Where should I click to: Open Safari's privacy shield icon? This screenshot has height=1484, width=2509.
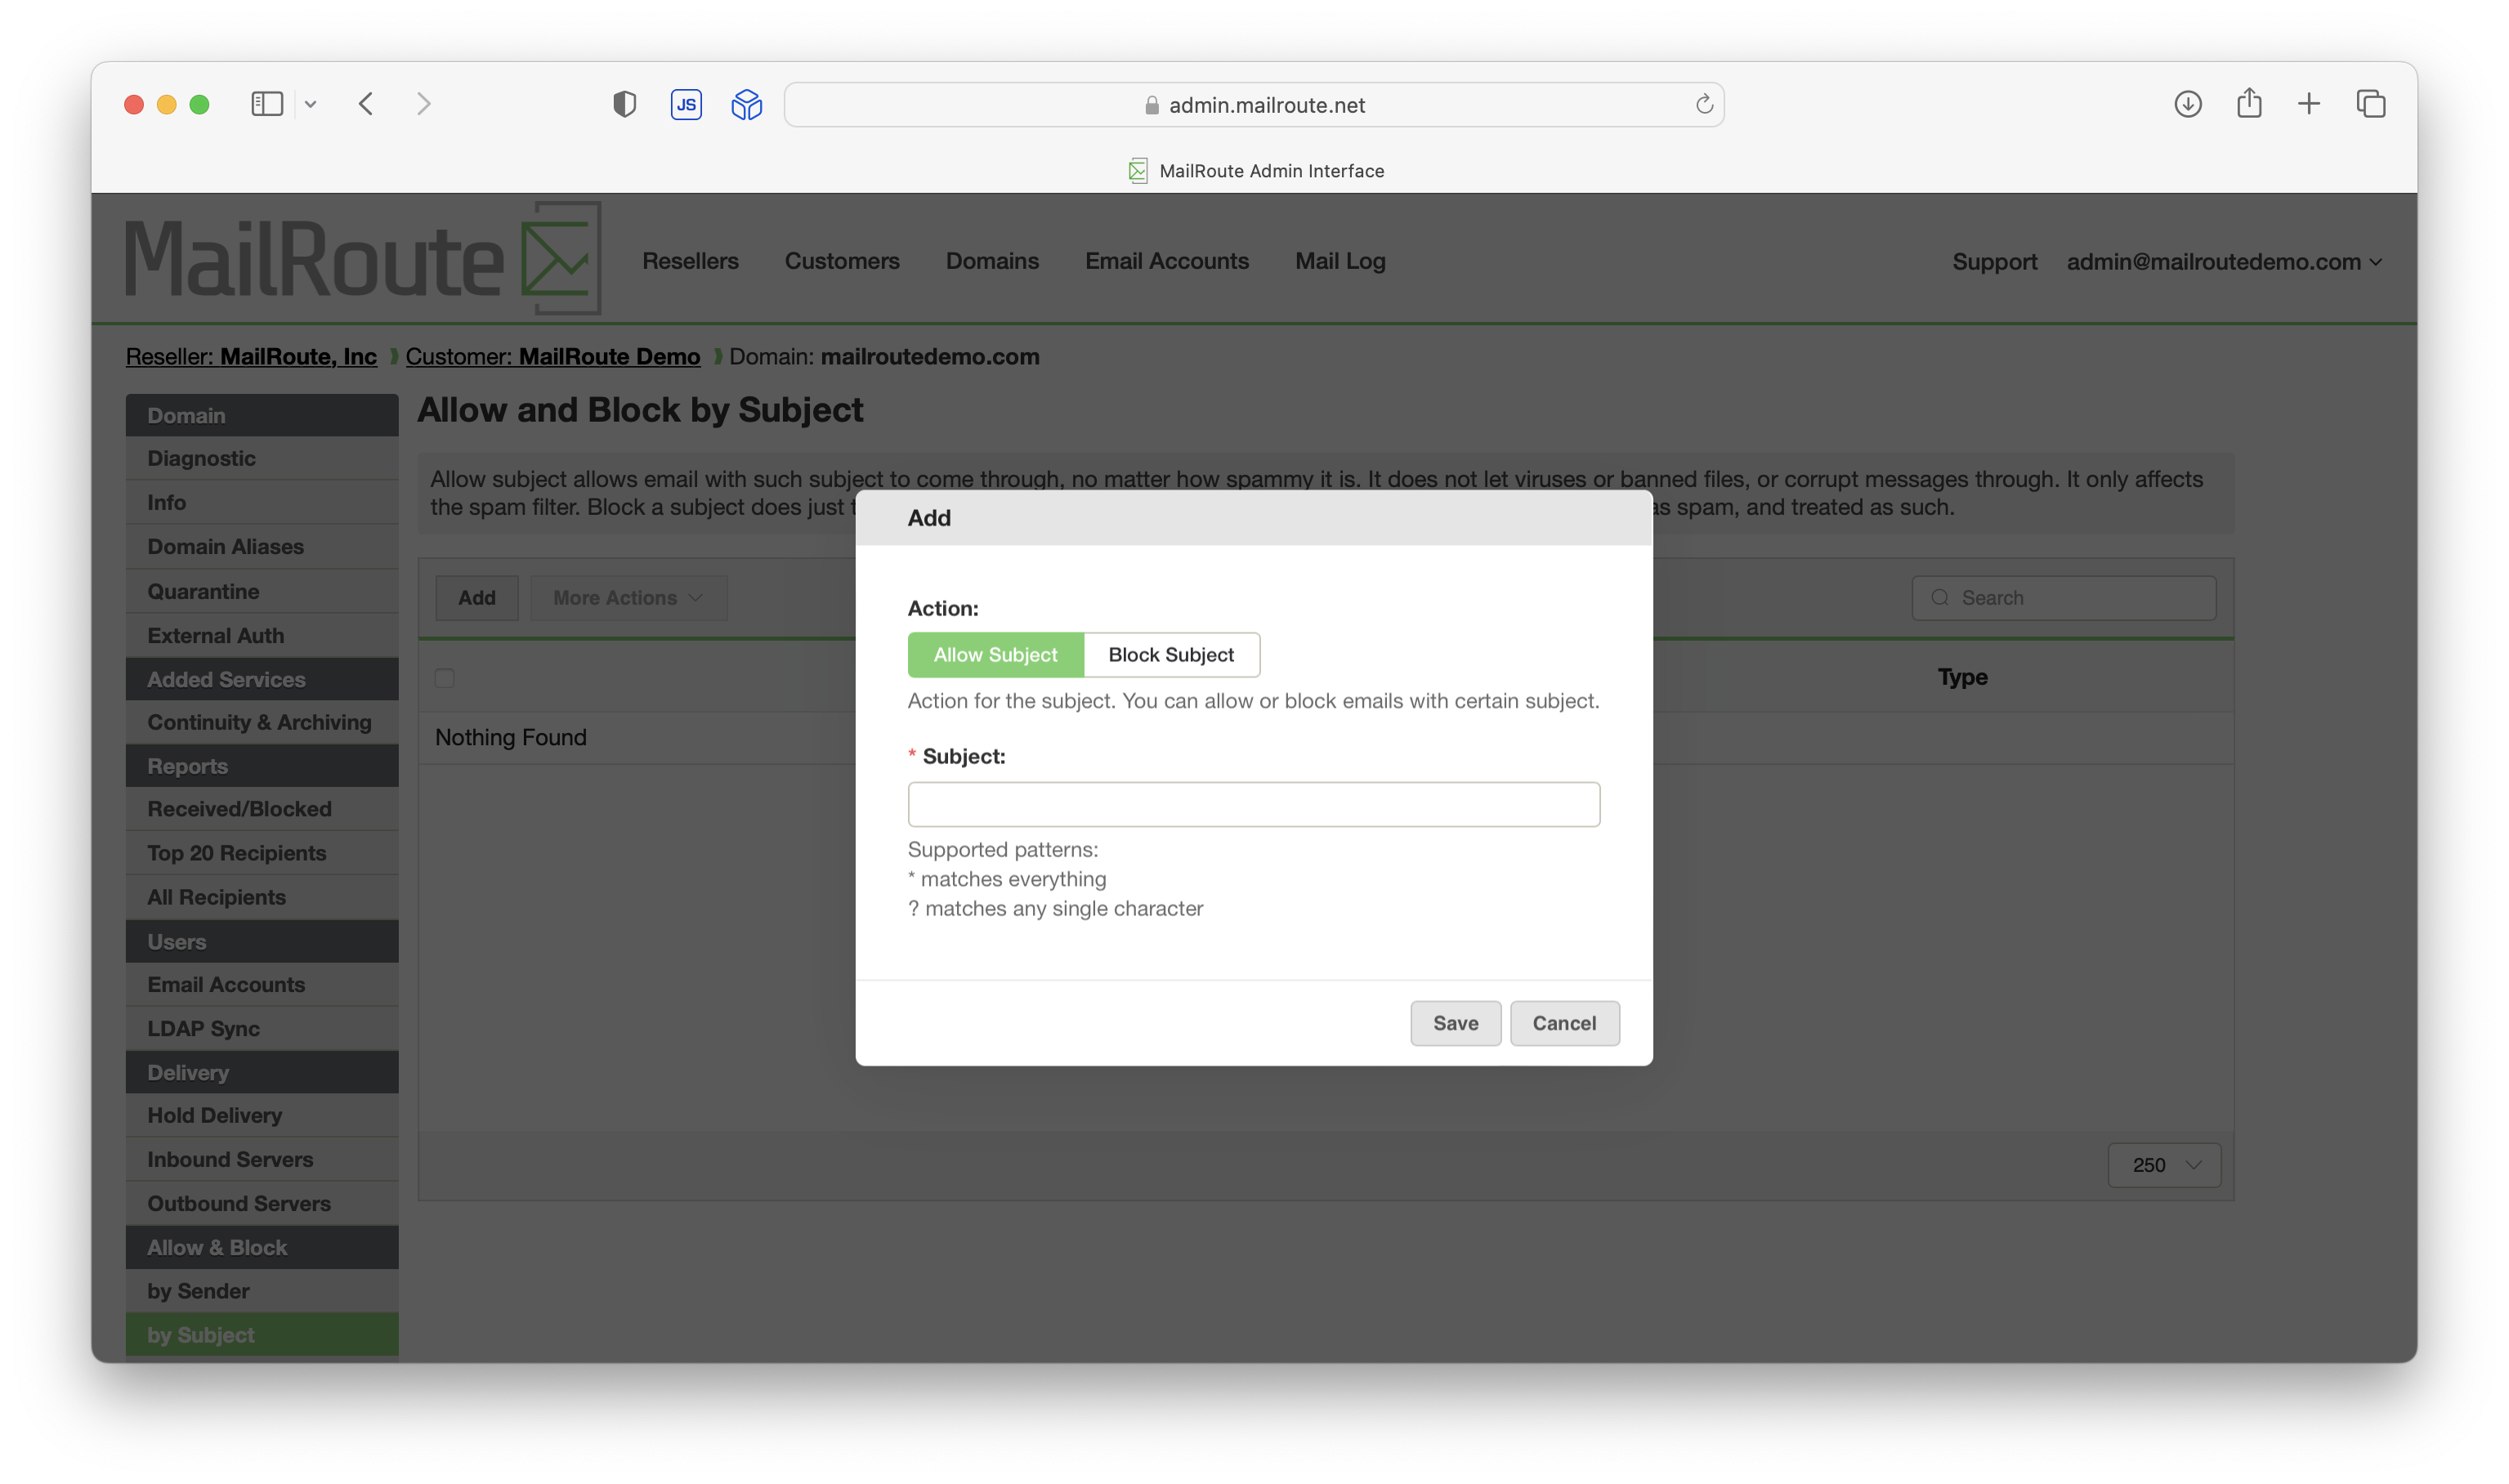click(x=624, y=103)
